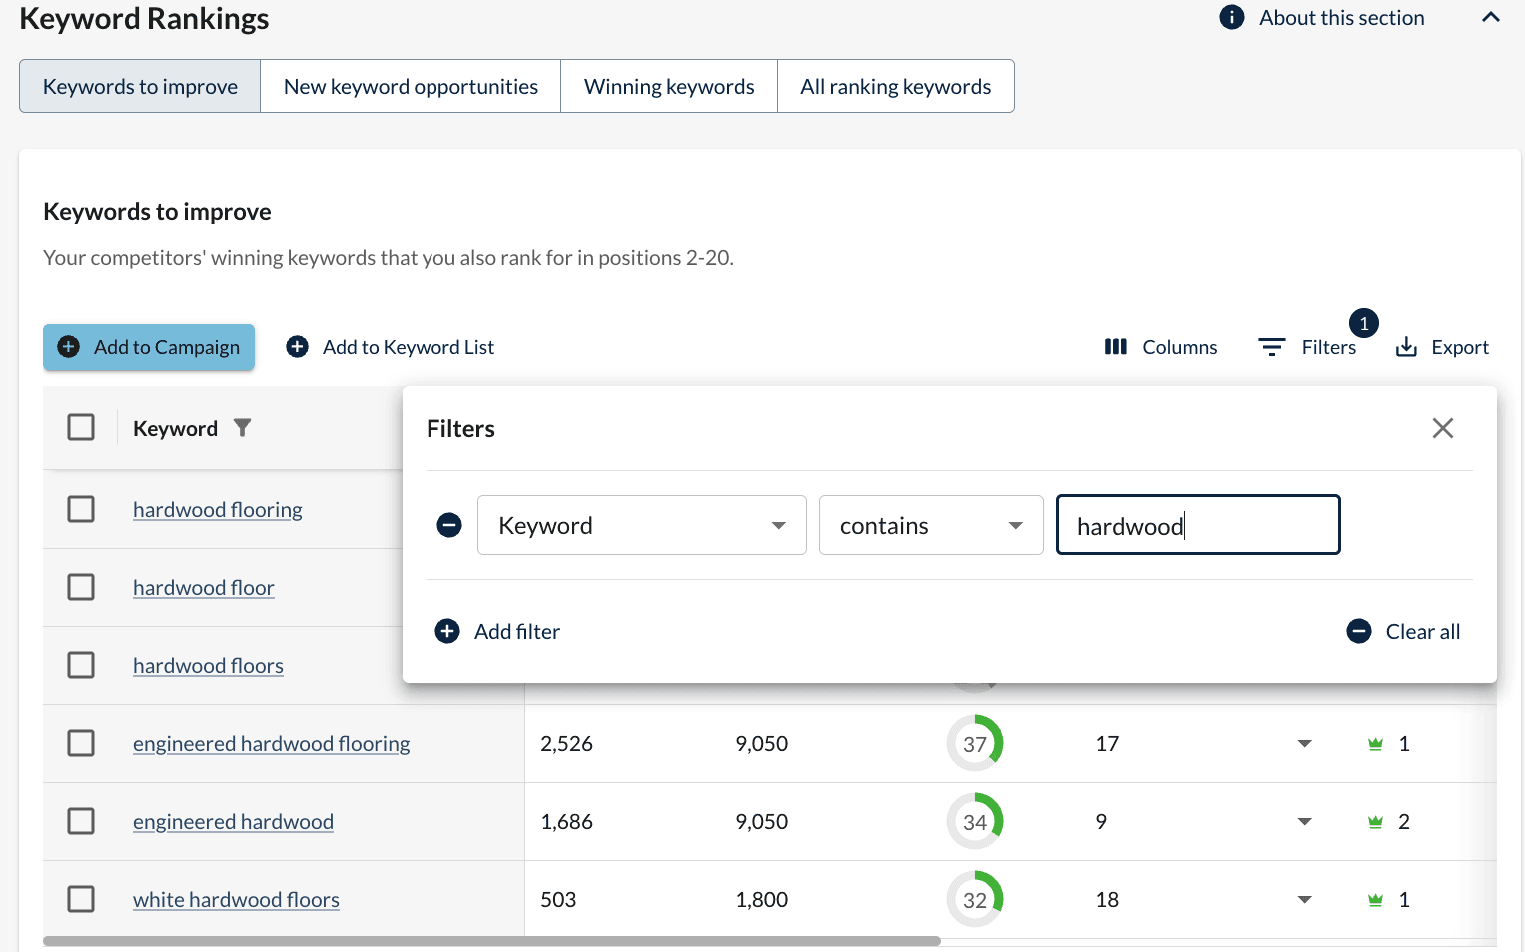1525x952 pixels.
Task: Click Add filter plus icon
Action: click(x=447, y=632)
